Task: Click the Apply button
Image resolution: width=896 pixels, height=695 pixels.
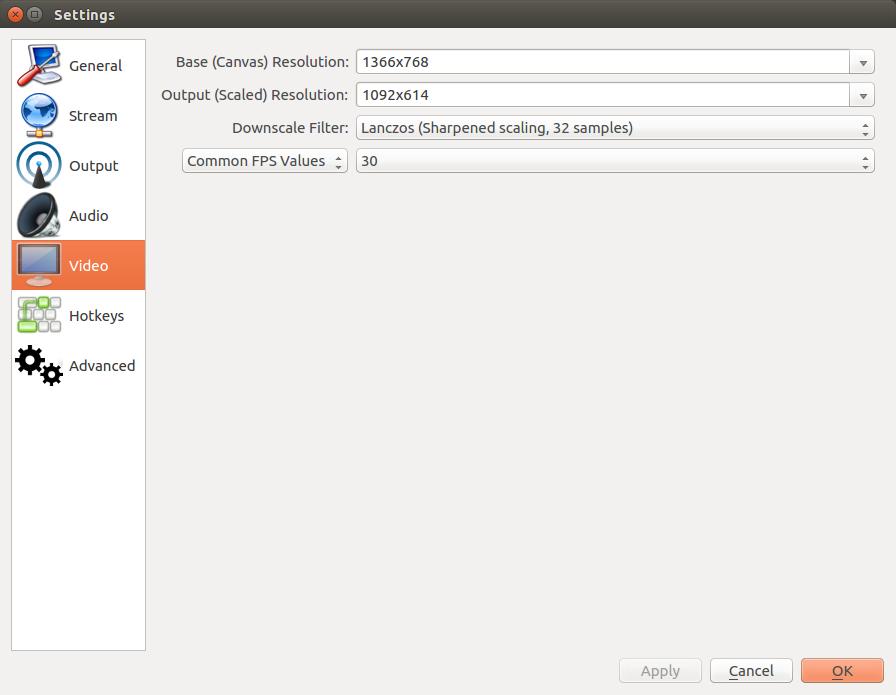Action: pyautogui.click(x=660, y=670)
